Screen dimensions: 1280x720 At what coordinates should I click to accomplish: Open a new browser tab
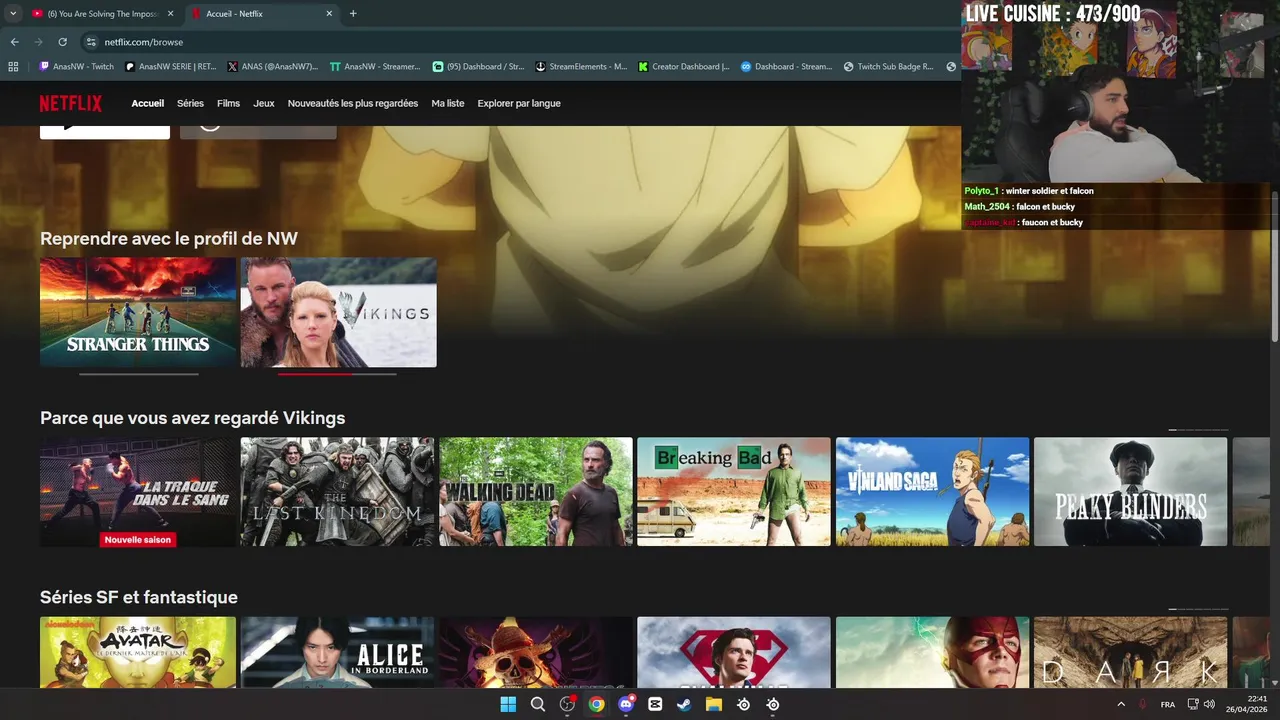(x=353, y=14)
